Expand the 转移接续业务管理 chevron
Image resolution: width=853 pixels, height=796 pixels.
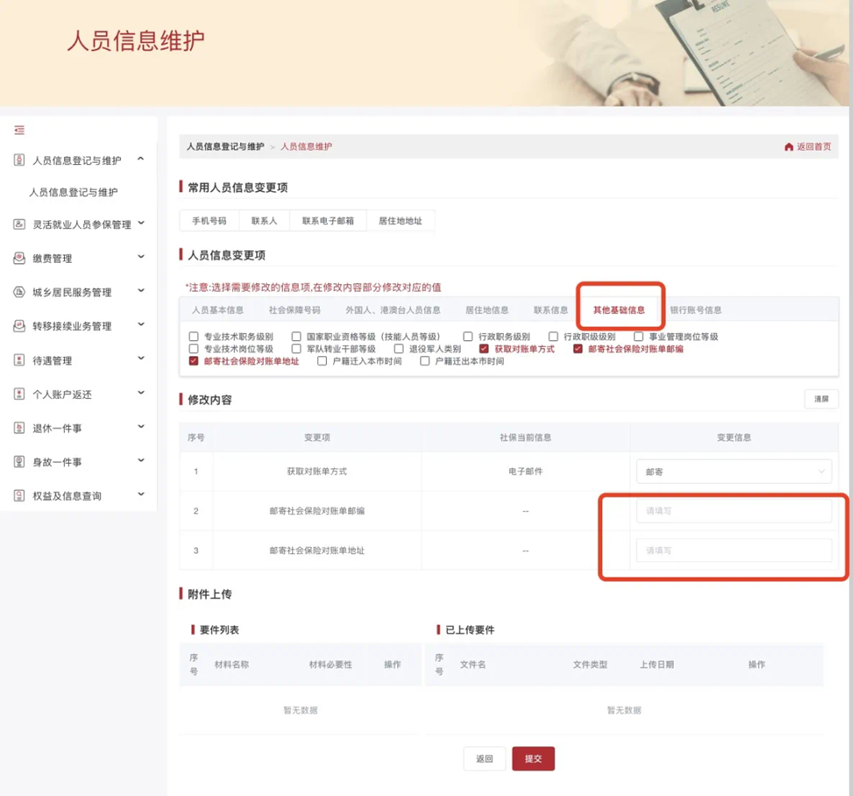coord(141,324)
